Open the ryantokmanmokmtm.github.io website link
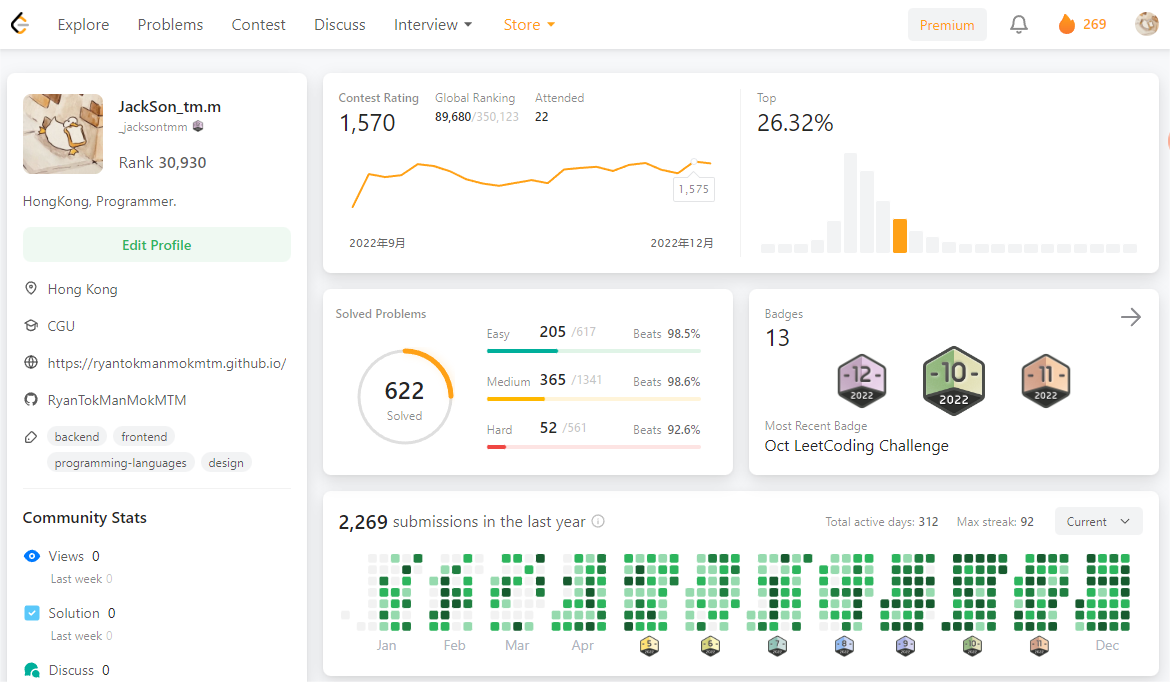 [x=167, y=363]
